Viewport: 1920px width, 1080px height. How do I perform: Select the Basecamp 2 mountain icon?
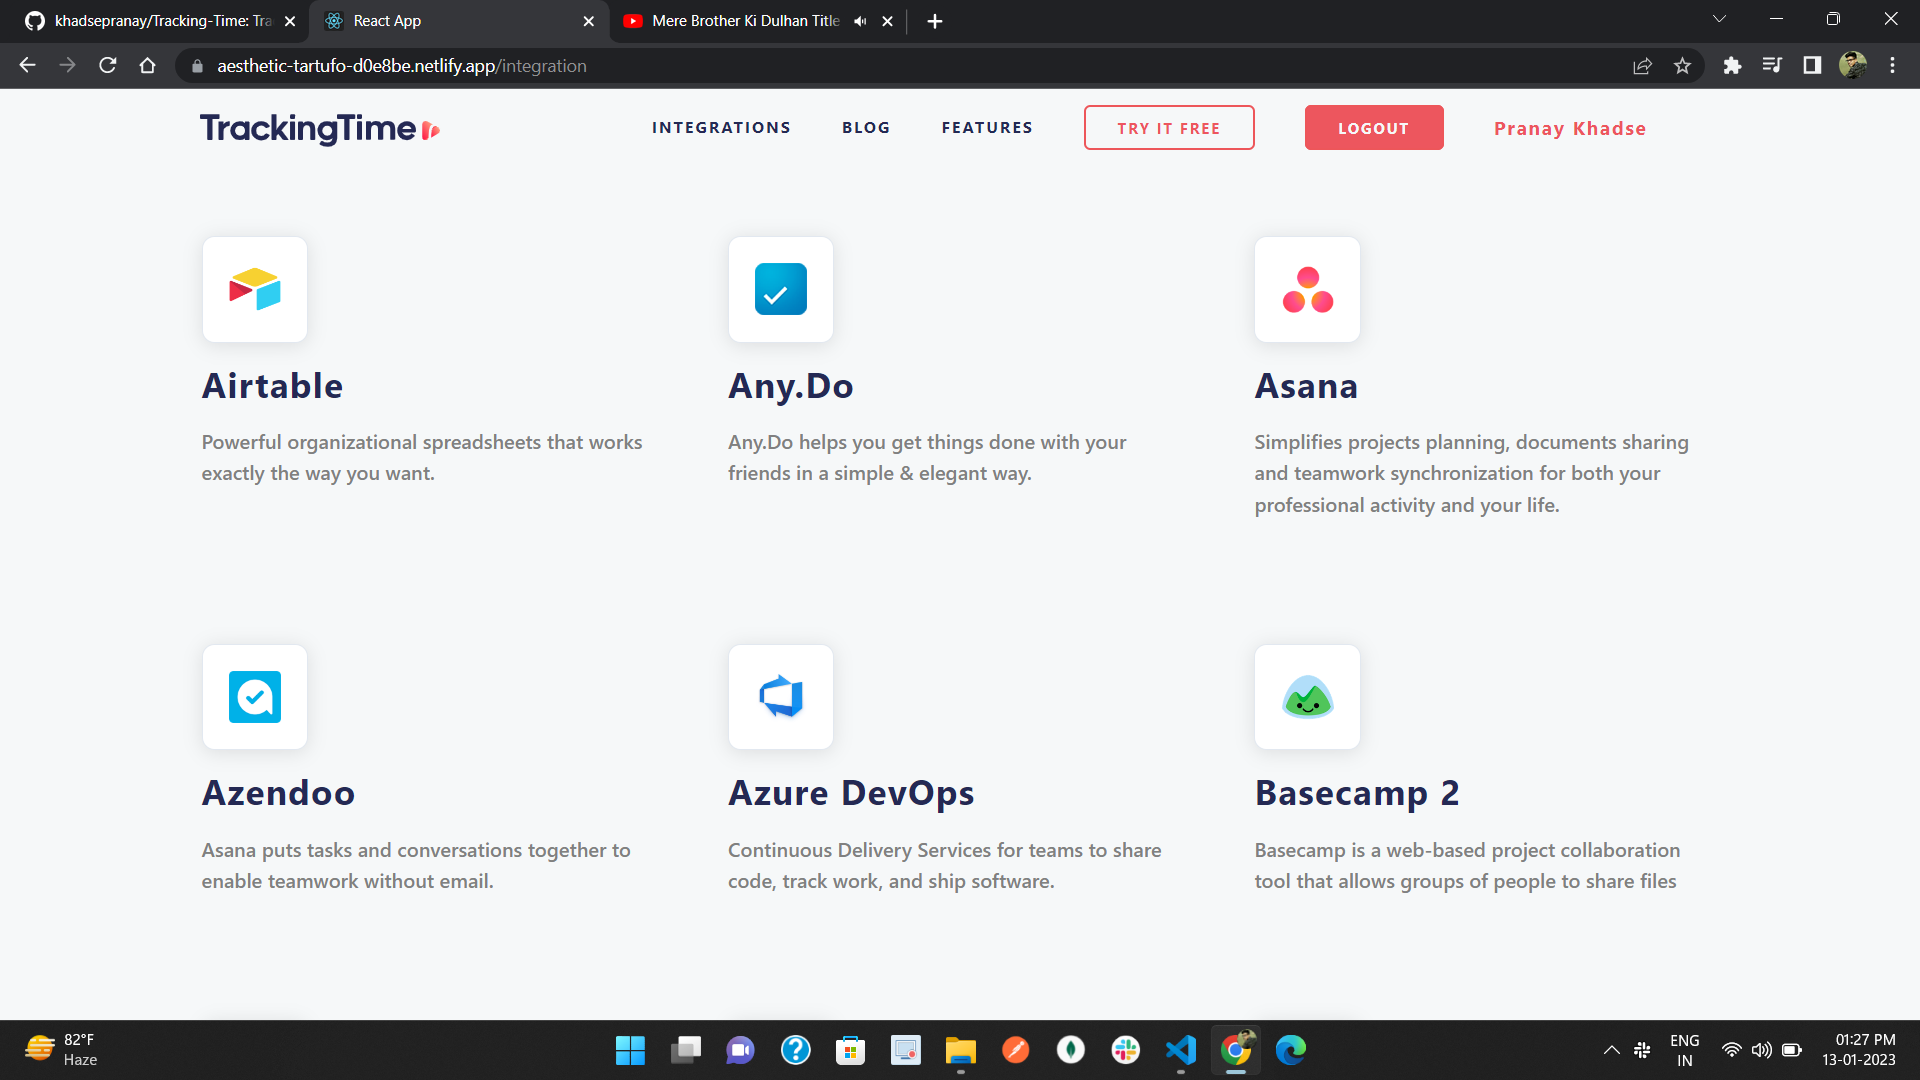click(x=1307, y=697)
